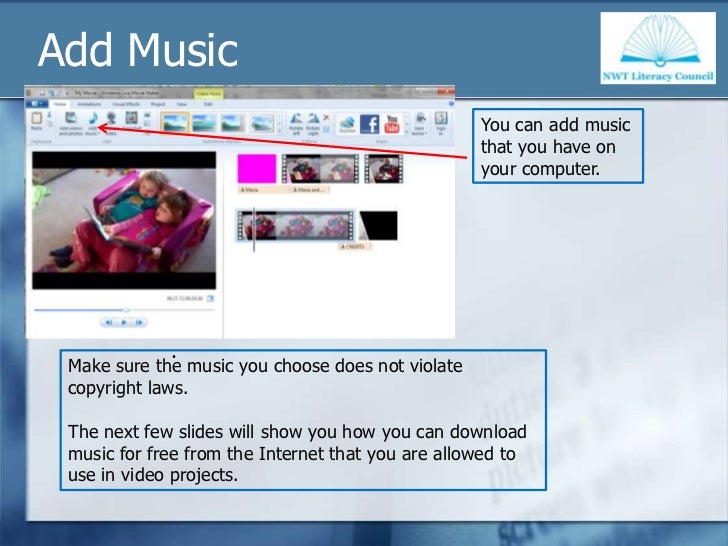Click the CREDITS caption label
Screen dimensions: 728x546
point(355,247)
